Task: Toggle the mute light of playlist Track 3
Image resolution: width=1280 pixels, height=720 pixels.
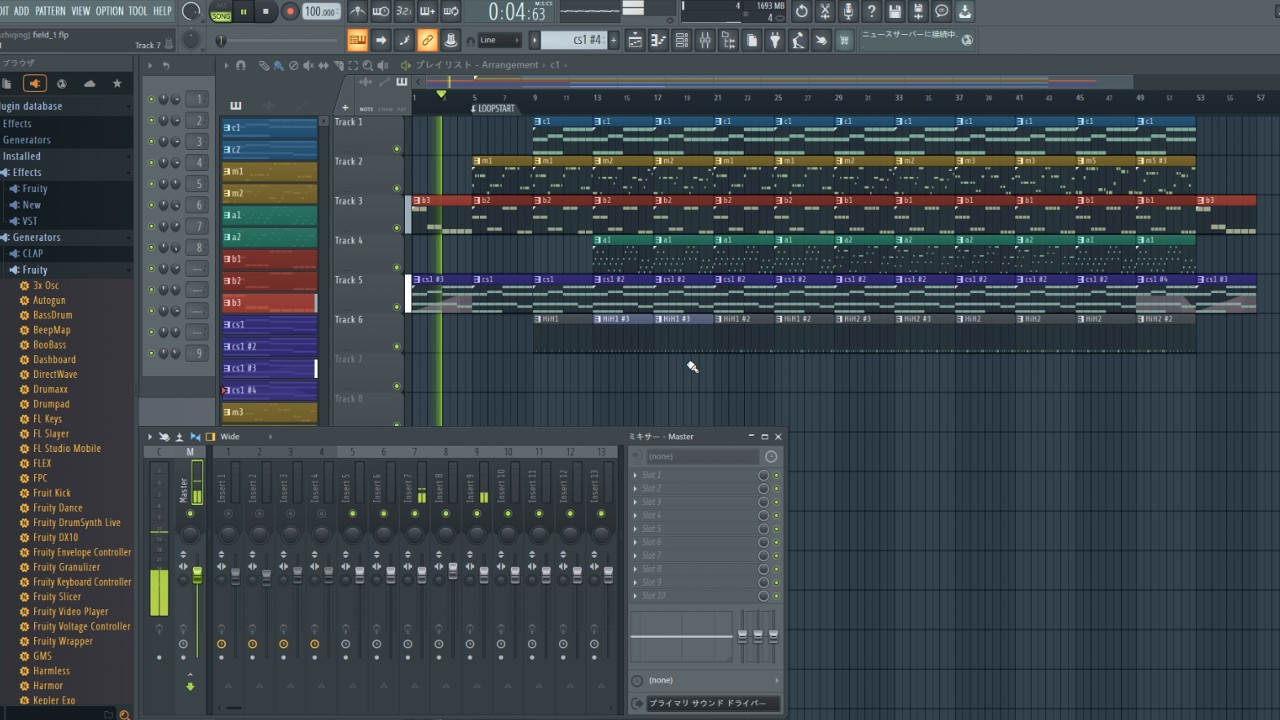Action: [397, 228]
